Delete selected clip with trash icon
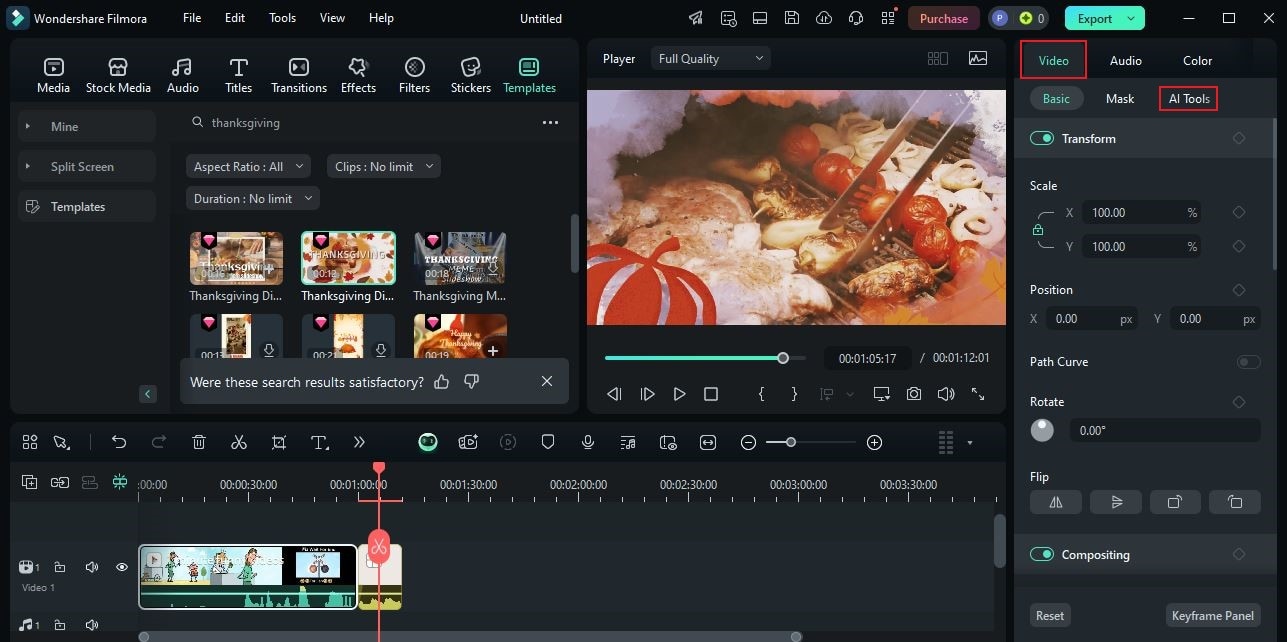1287x642 pixels. [198, 442]
